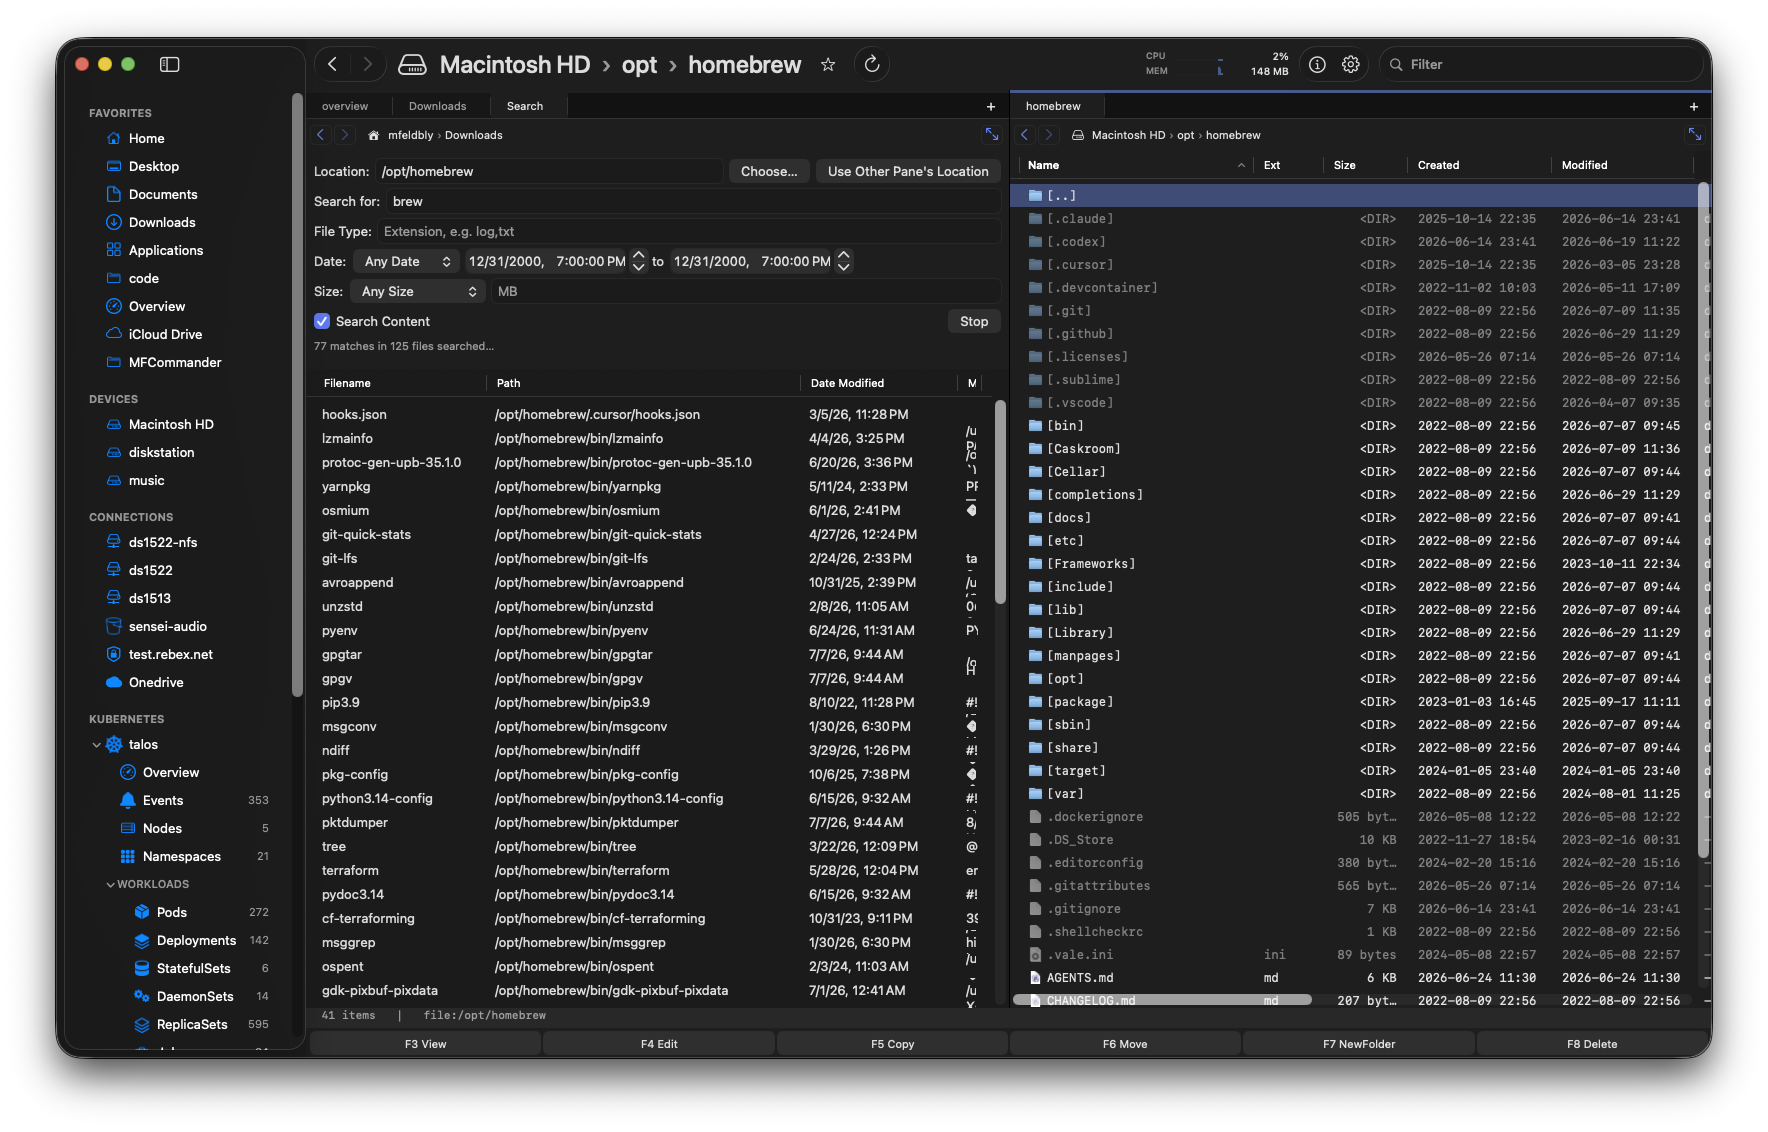Click the Choose... location button
The image size is (1768, 1132).
tap(769, 171)
